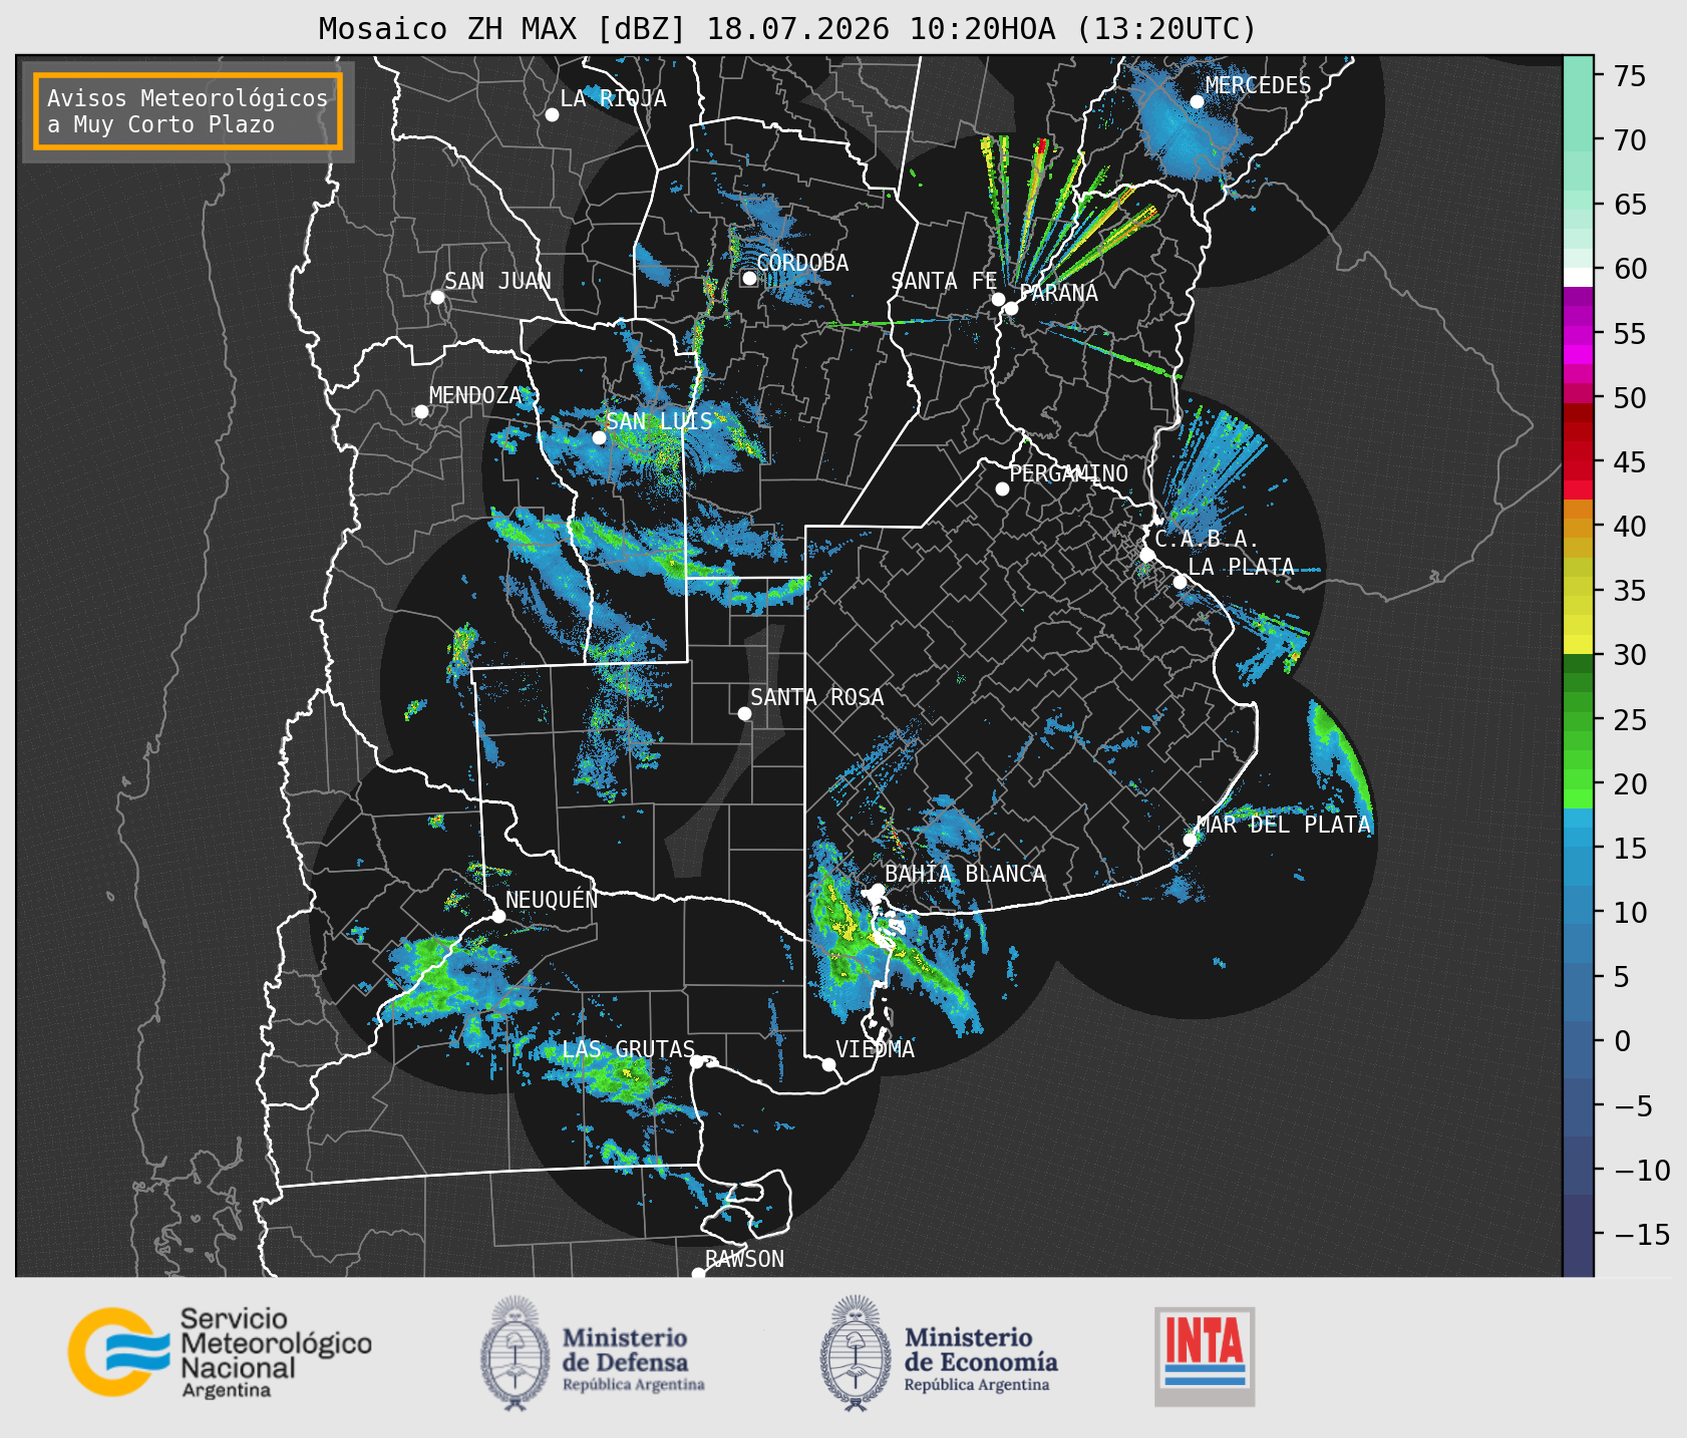Click the Neuquén city marker dot

pyautogui.click(x=498, y=916)
